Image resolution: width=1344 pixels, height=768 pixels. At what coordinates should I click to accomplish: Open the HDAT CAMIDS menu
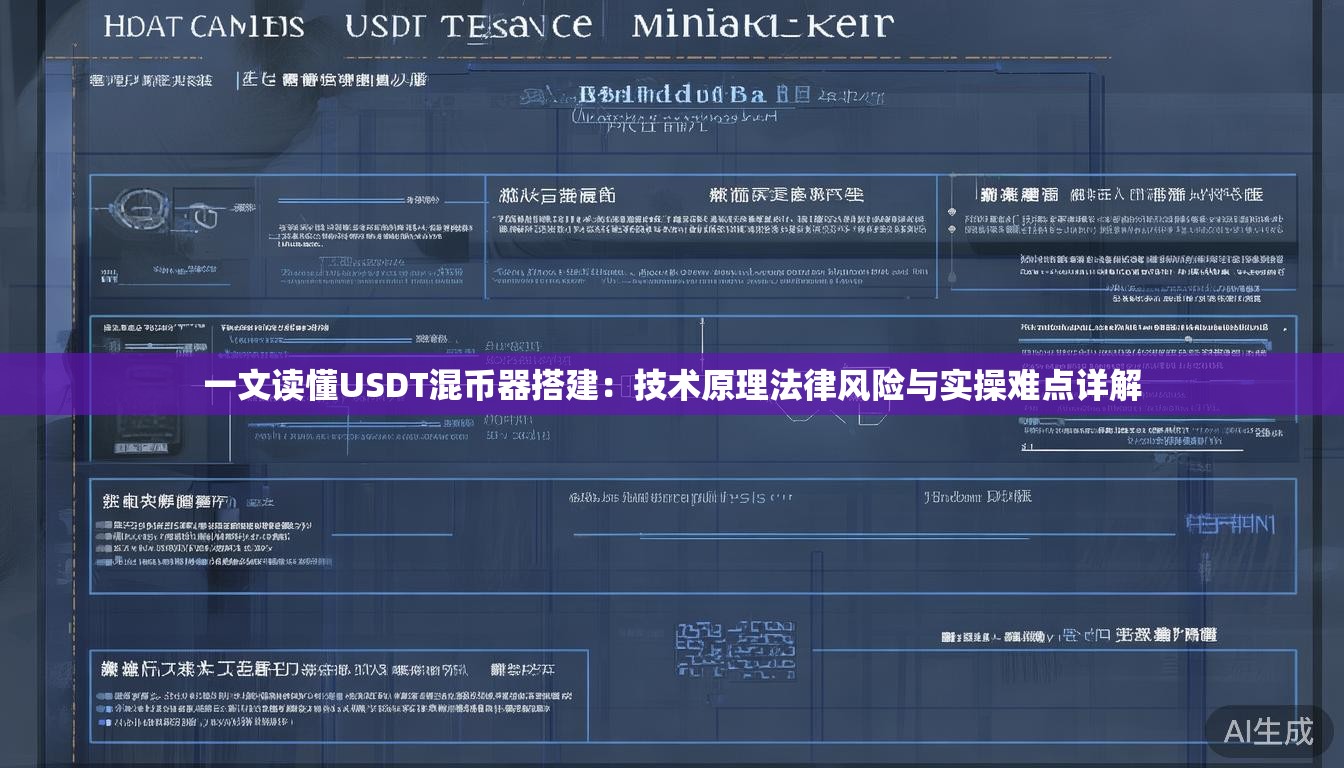tap(205, 26)
